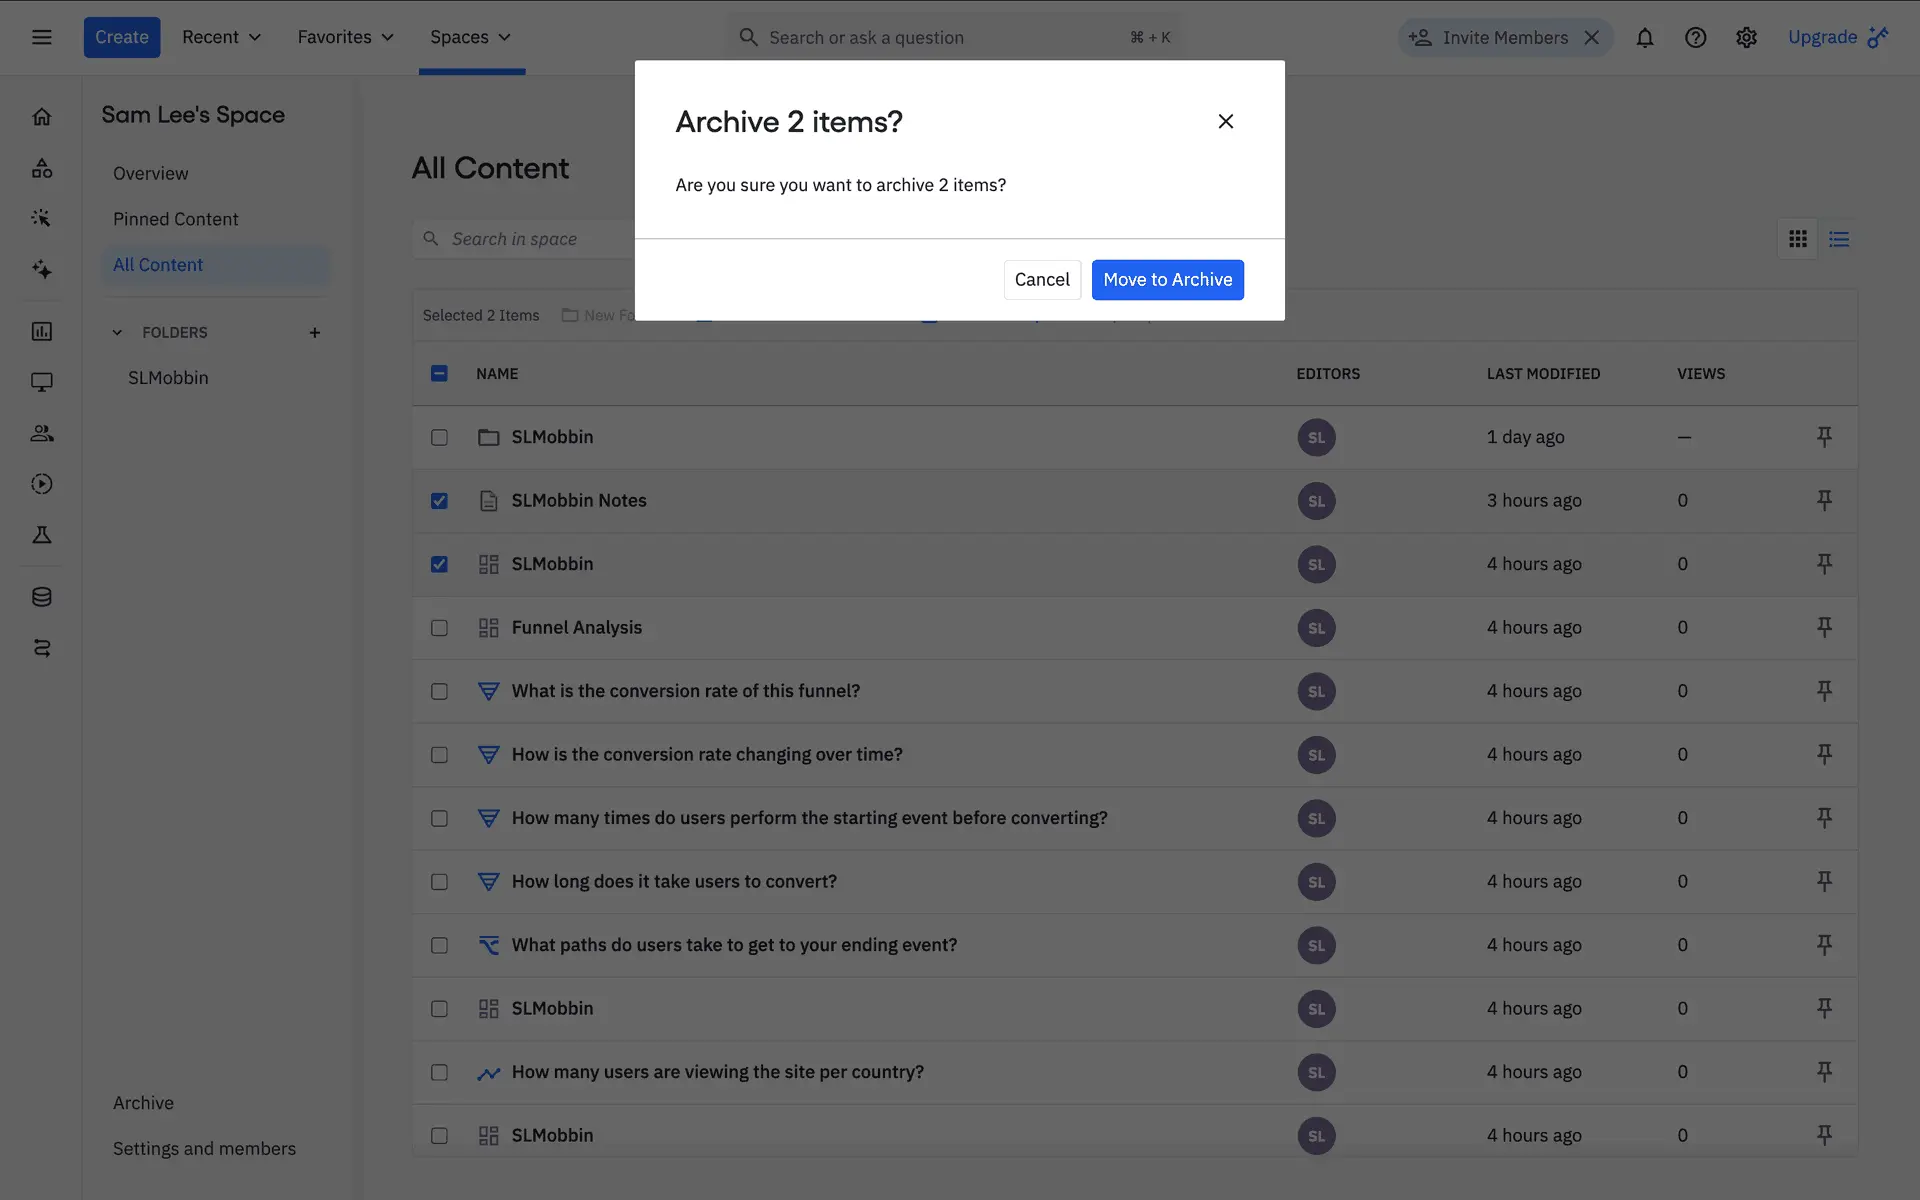Open the help question mark icon
This screenshot has height=1200, width=1920.
tap(1695, 38)
